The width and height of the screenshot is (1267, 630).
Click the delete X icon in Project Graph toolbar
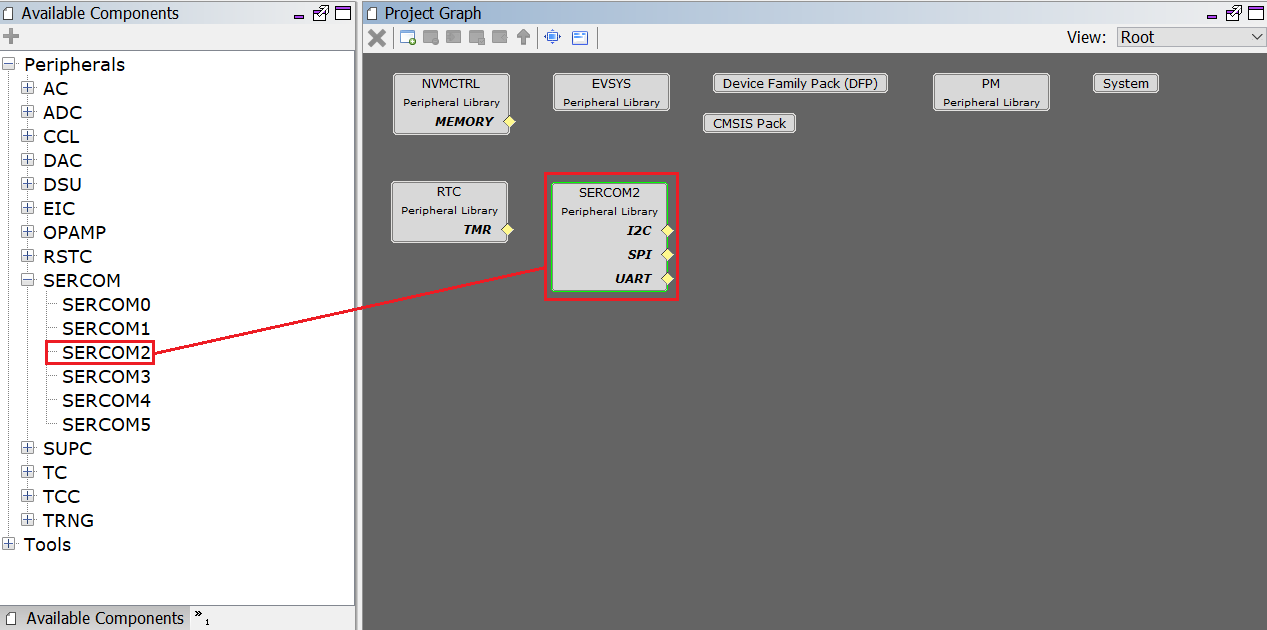(377, 38)
